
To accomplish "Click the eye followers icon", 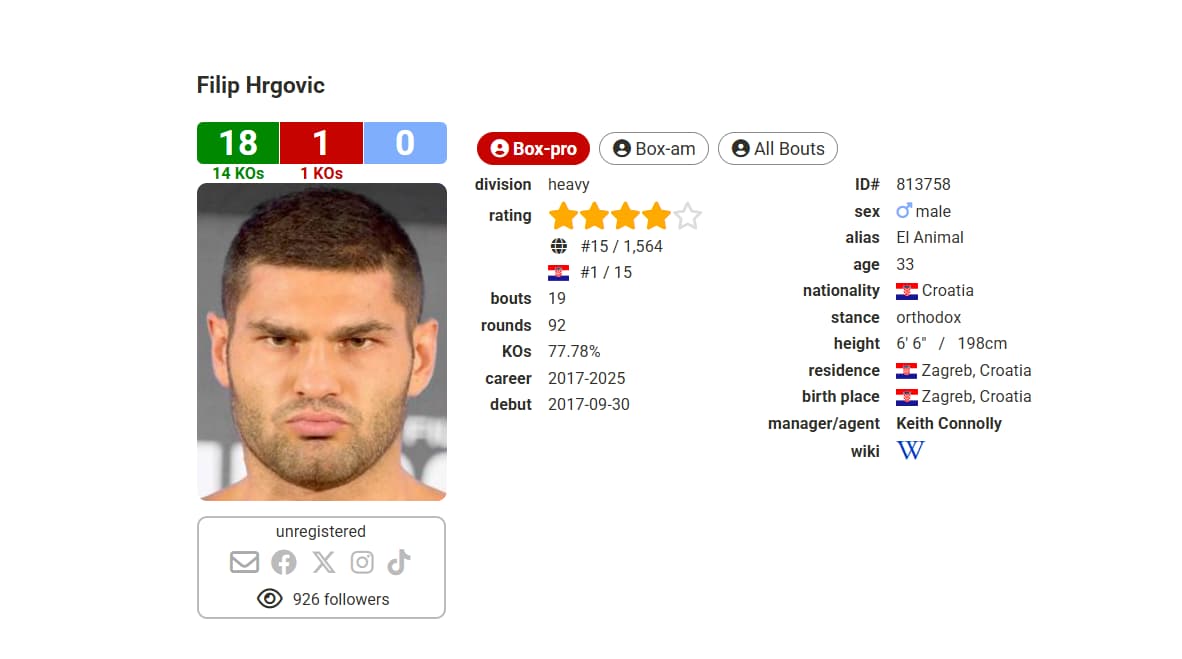I will tap(270, 599).
